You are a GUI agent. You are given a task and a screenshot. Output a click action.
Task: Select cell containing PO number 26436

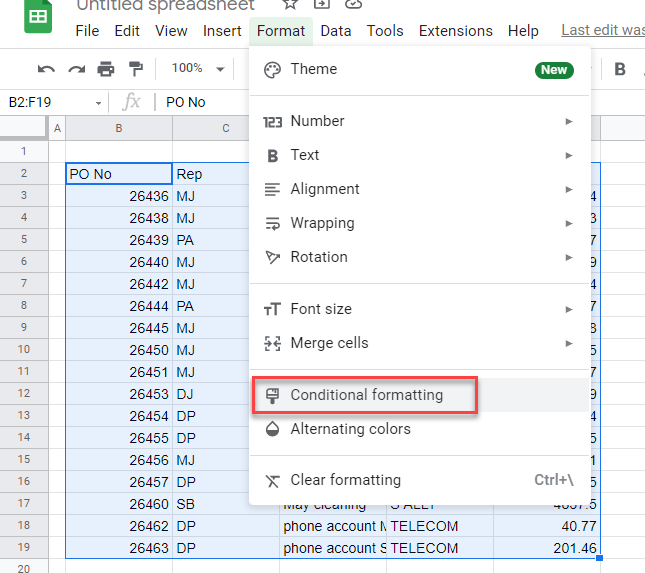[x=118, y=195]
